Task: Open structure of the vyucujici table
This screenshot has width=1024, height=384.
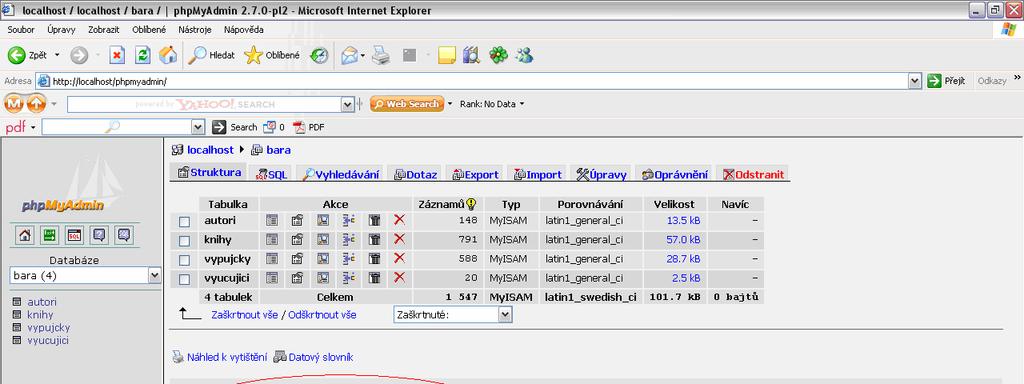Action: 297,278
